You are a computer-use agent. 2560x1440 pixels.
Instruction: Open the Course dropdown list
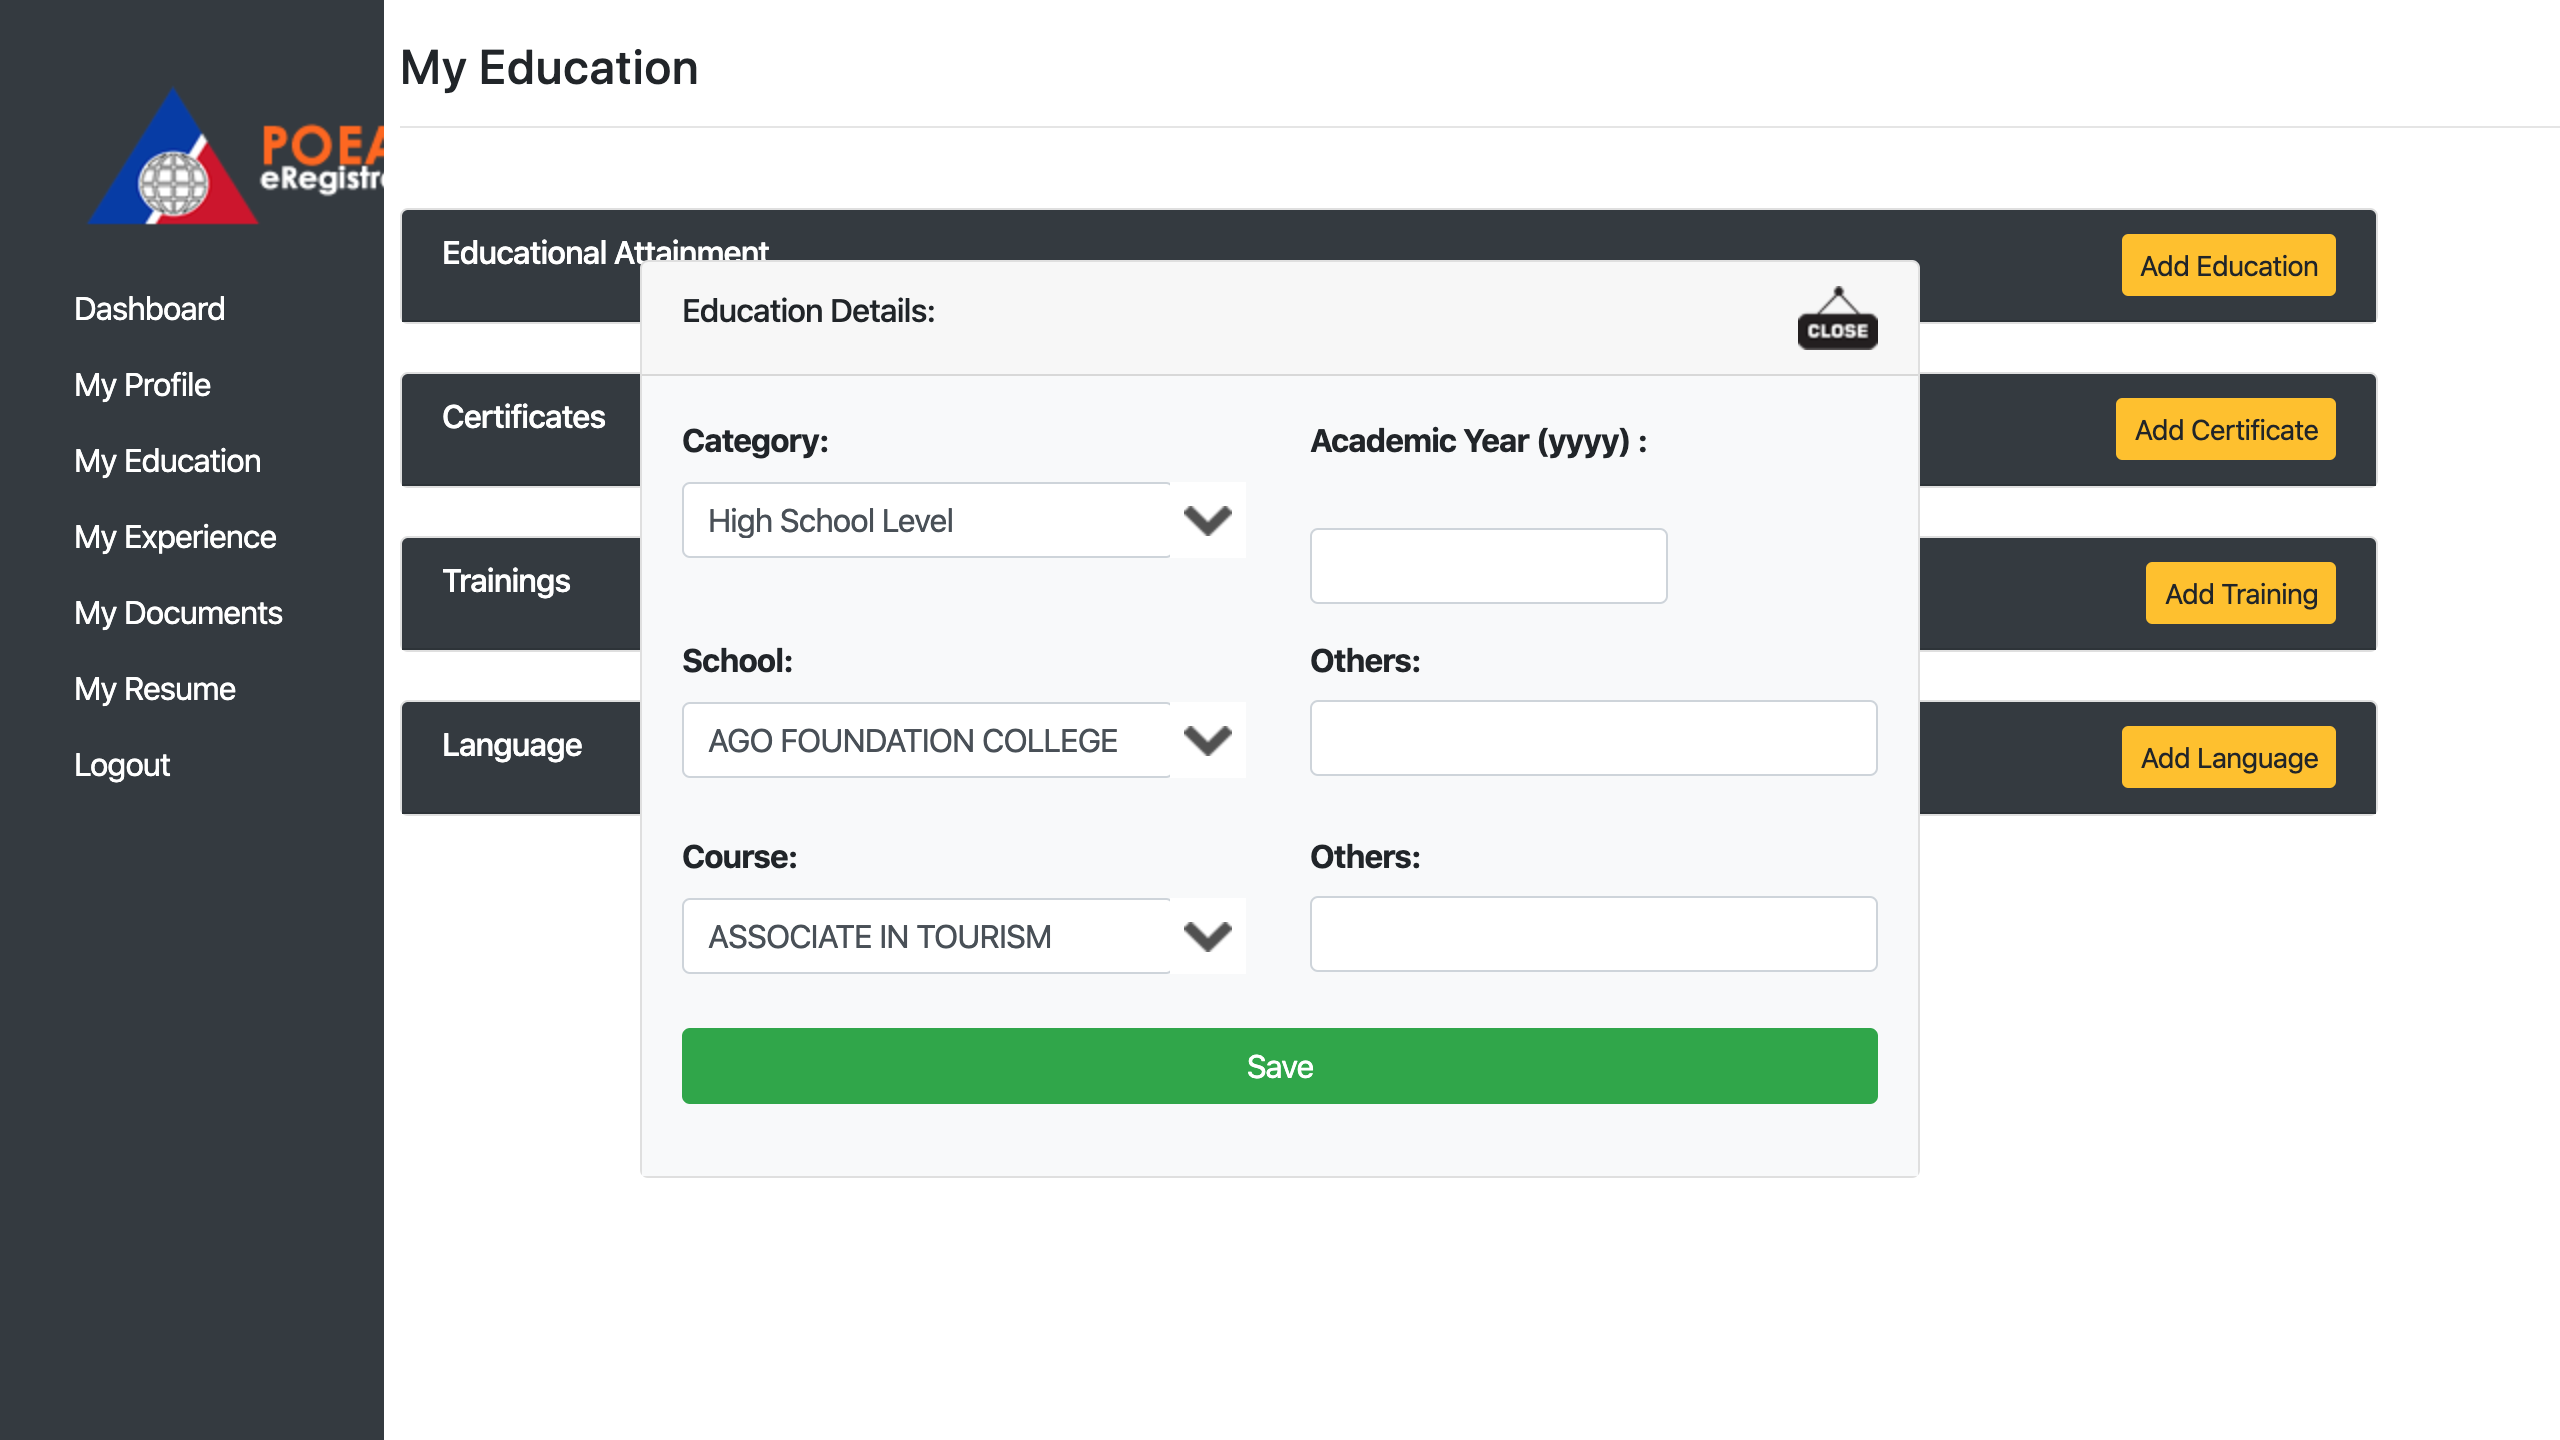(x=963, y=936)
